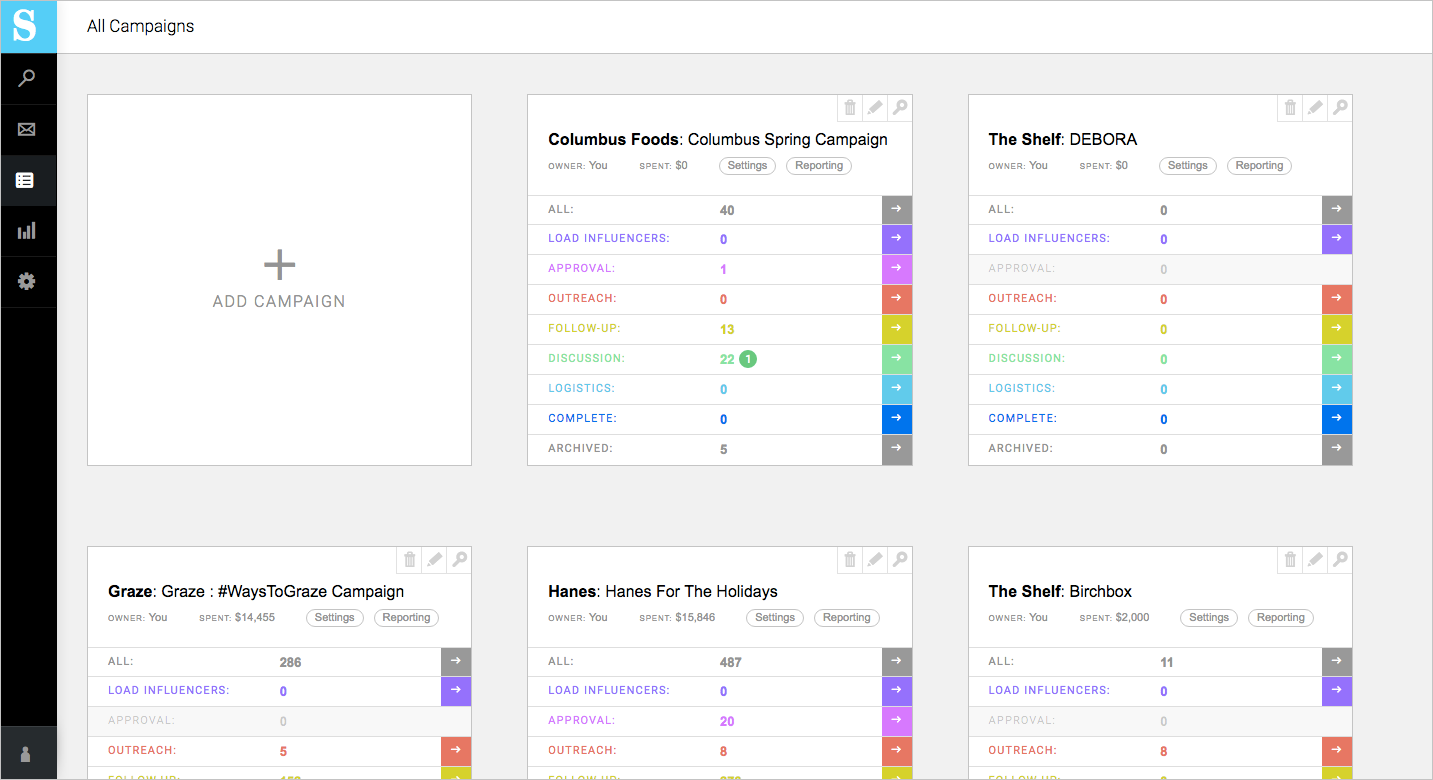Image resolution: width=1433 pixels, height=780 pixels.
Task: Click the pencil icon on the Birchbox campaign
Action: tap(1315, 560)
